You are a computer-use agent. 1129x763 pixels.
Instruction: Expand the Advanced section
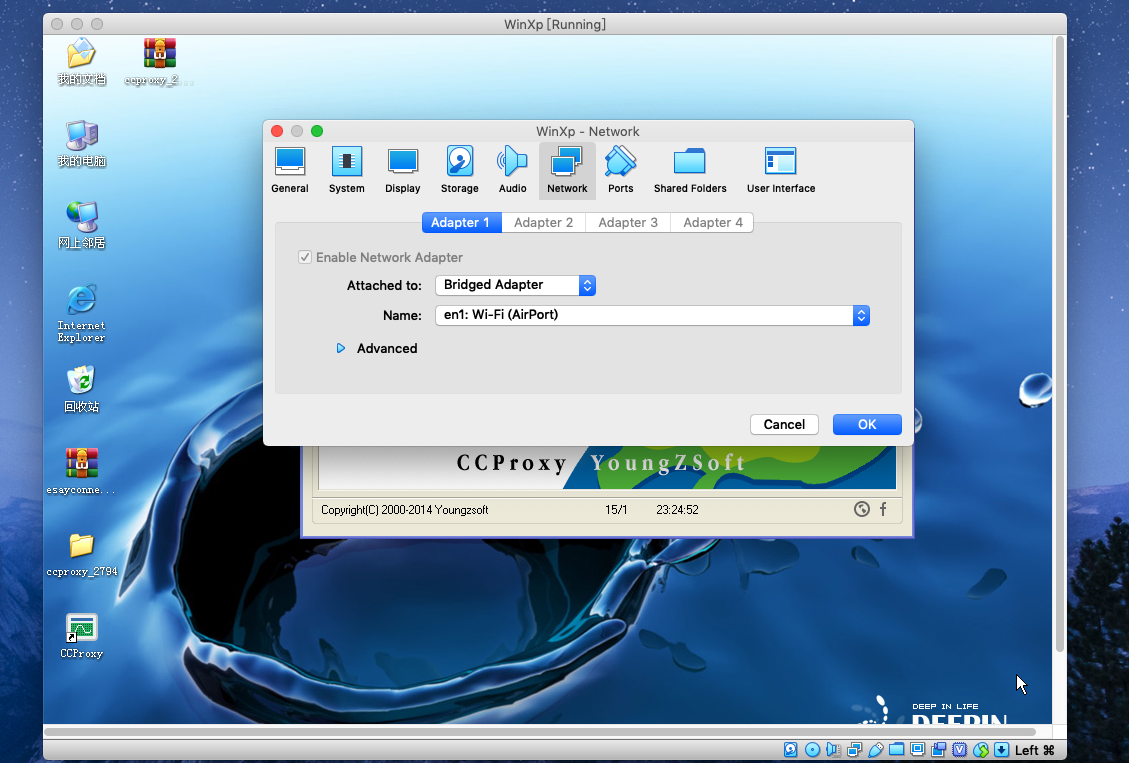[x=341, y=349]
